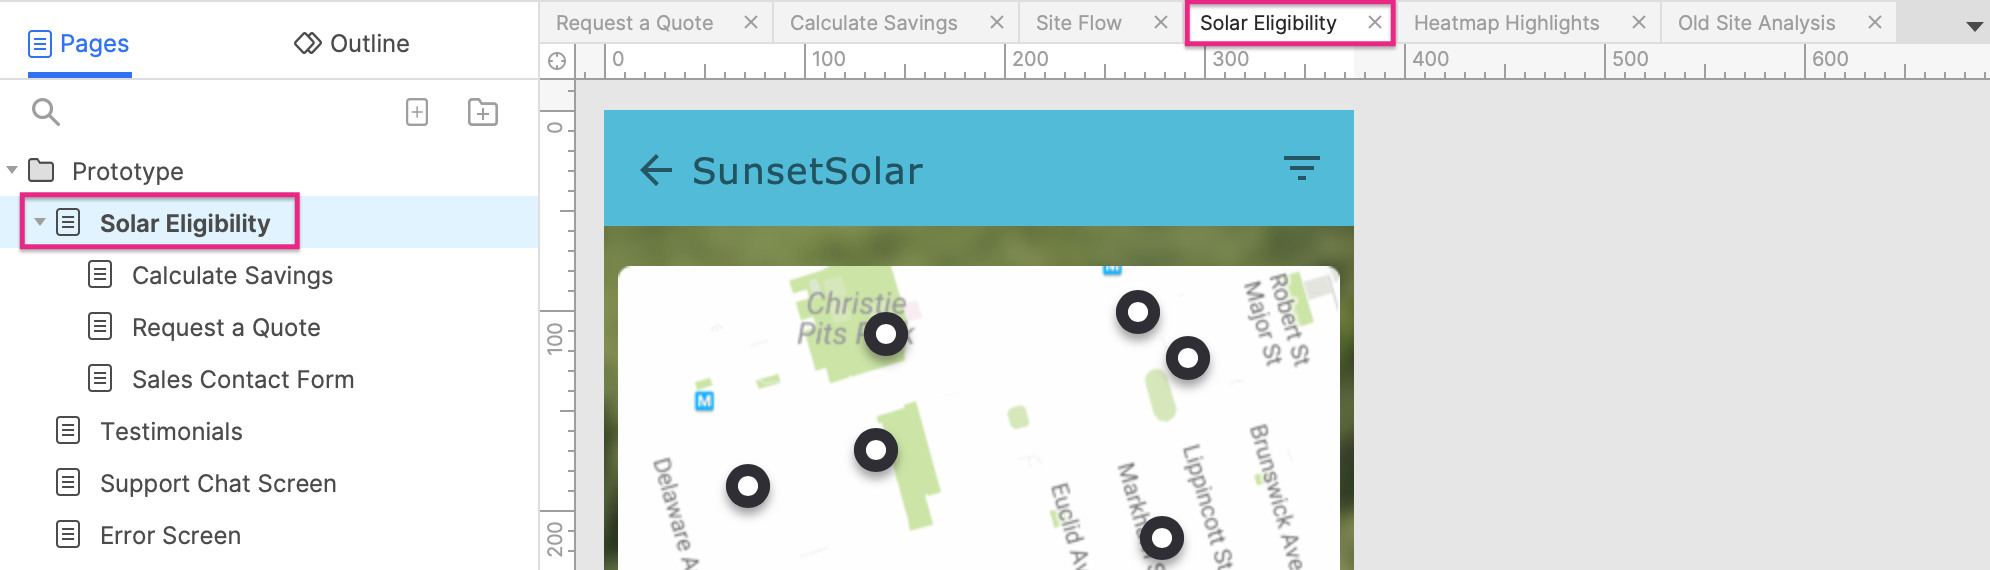Open the tab overflow dropdown arrow
This screenshot has height=570, width=1990.
pyautogui.click(x=1974, y=26)
